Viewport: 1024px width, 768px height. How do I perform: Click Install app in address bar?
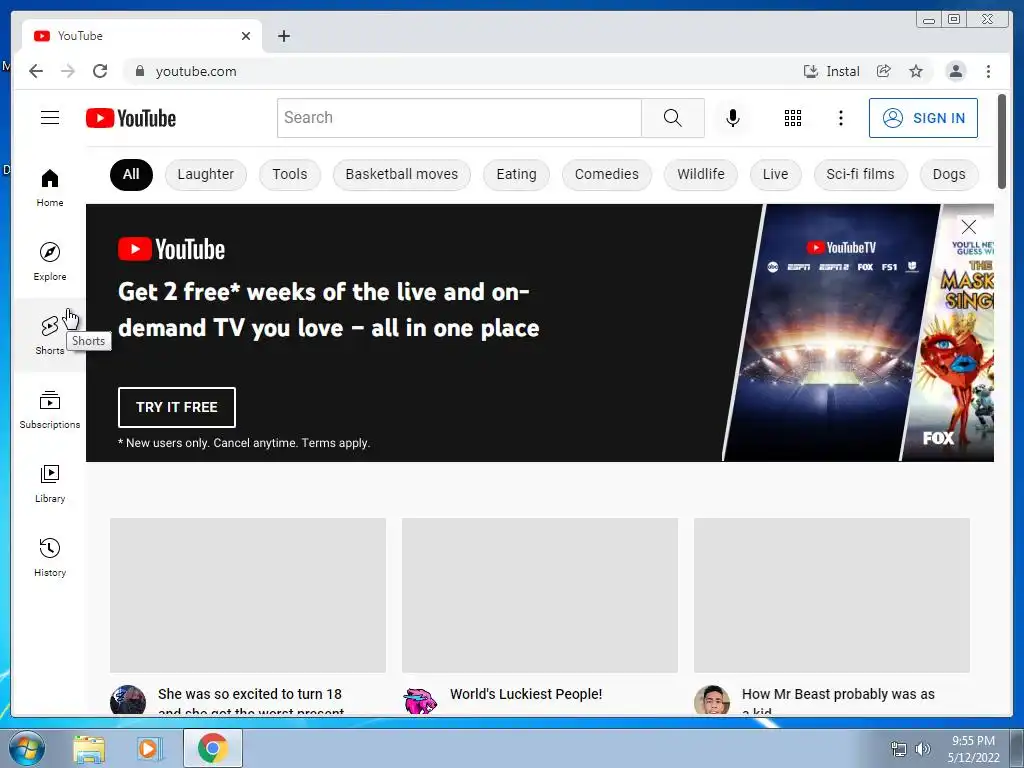tap(831, 71)
